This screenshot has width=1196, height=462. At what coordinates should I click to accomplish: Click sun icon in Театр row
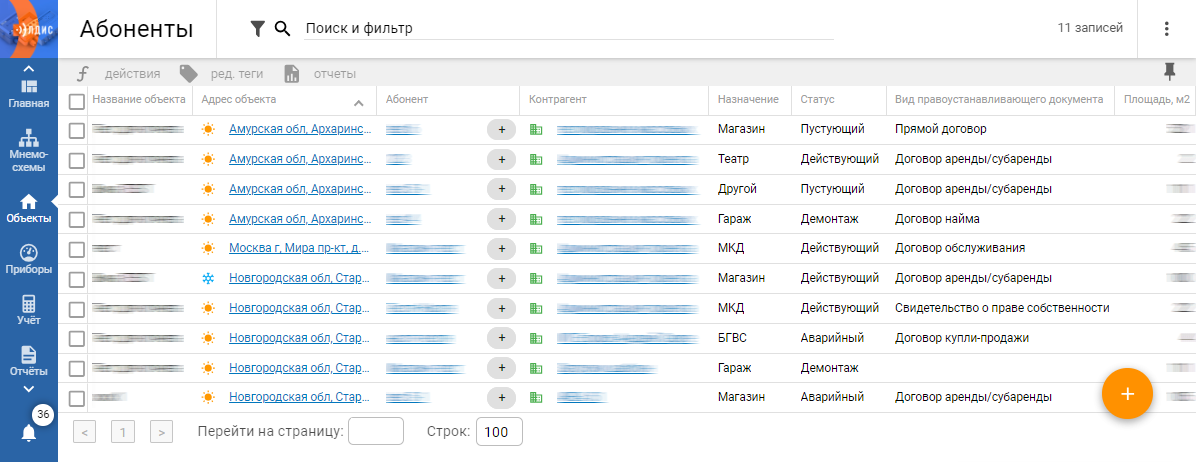coord(207,159)
